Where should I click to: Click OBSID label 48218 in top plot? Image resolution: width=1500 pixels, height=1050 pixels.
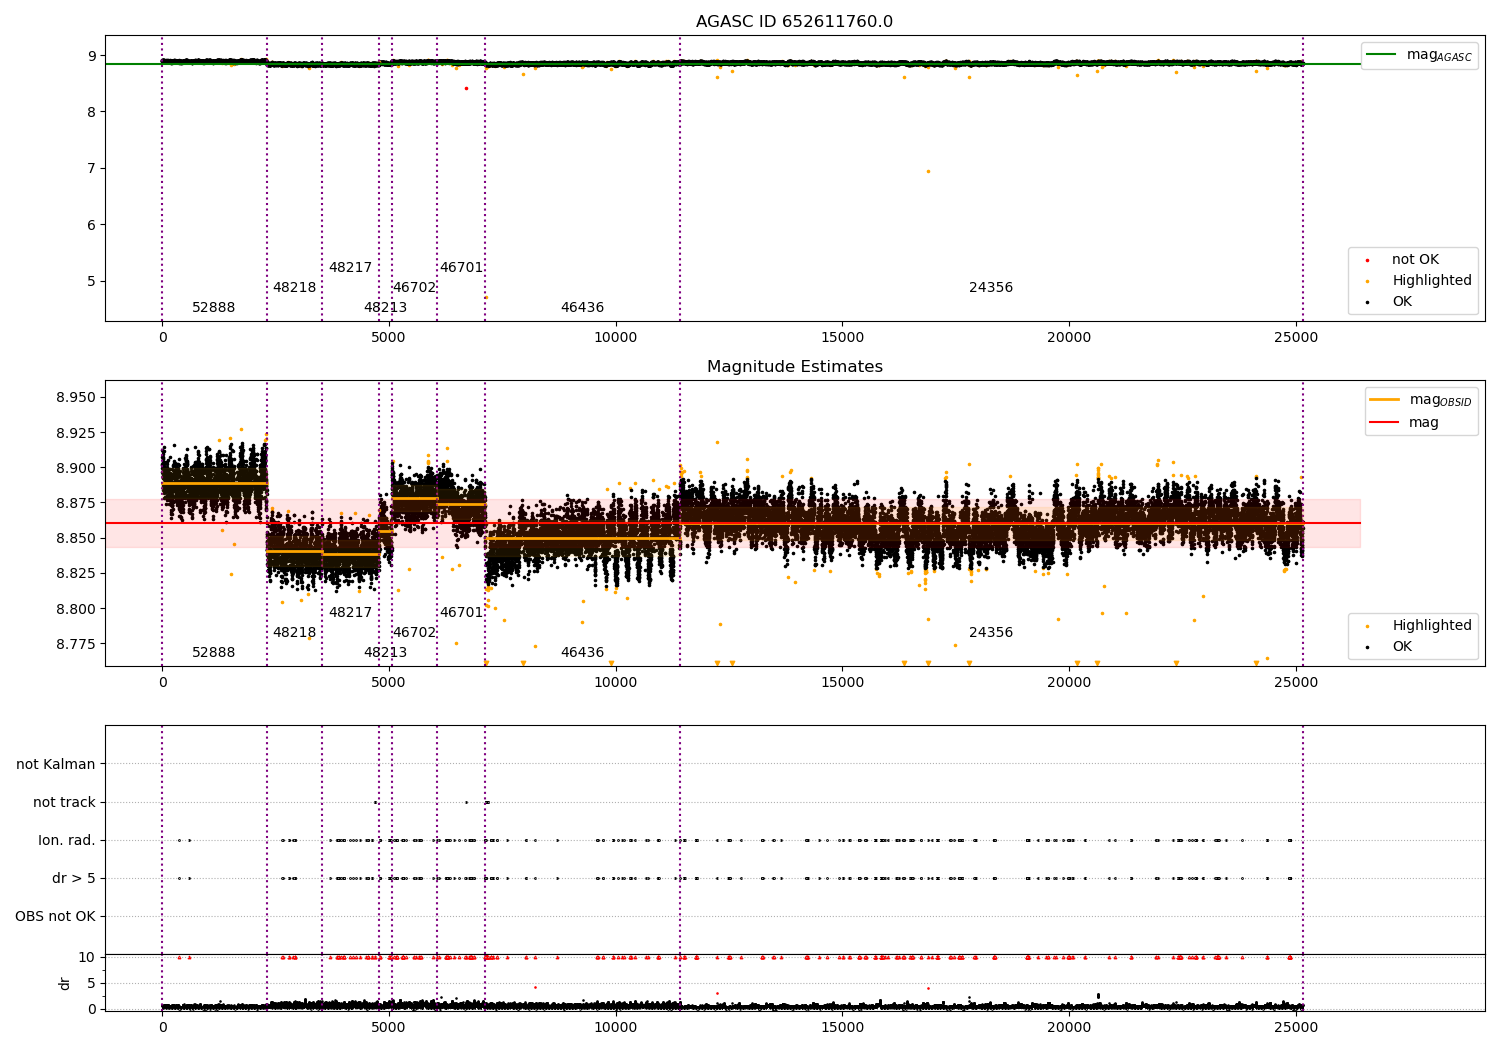(294, 288)
